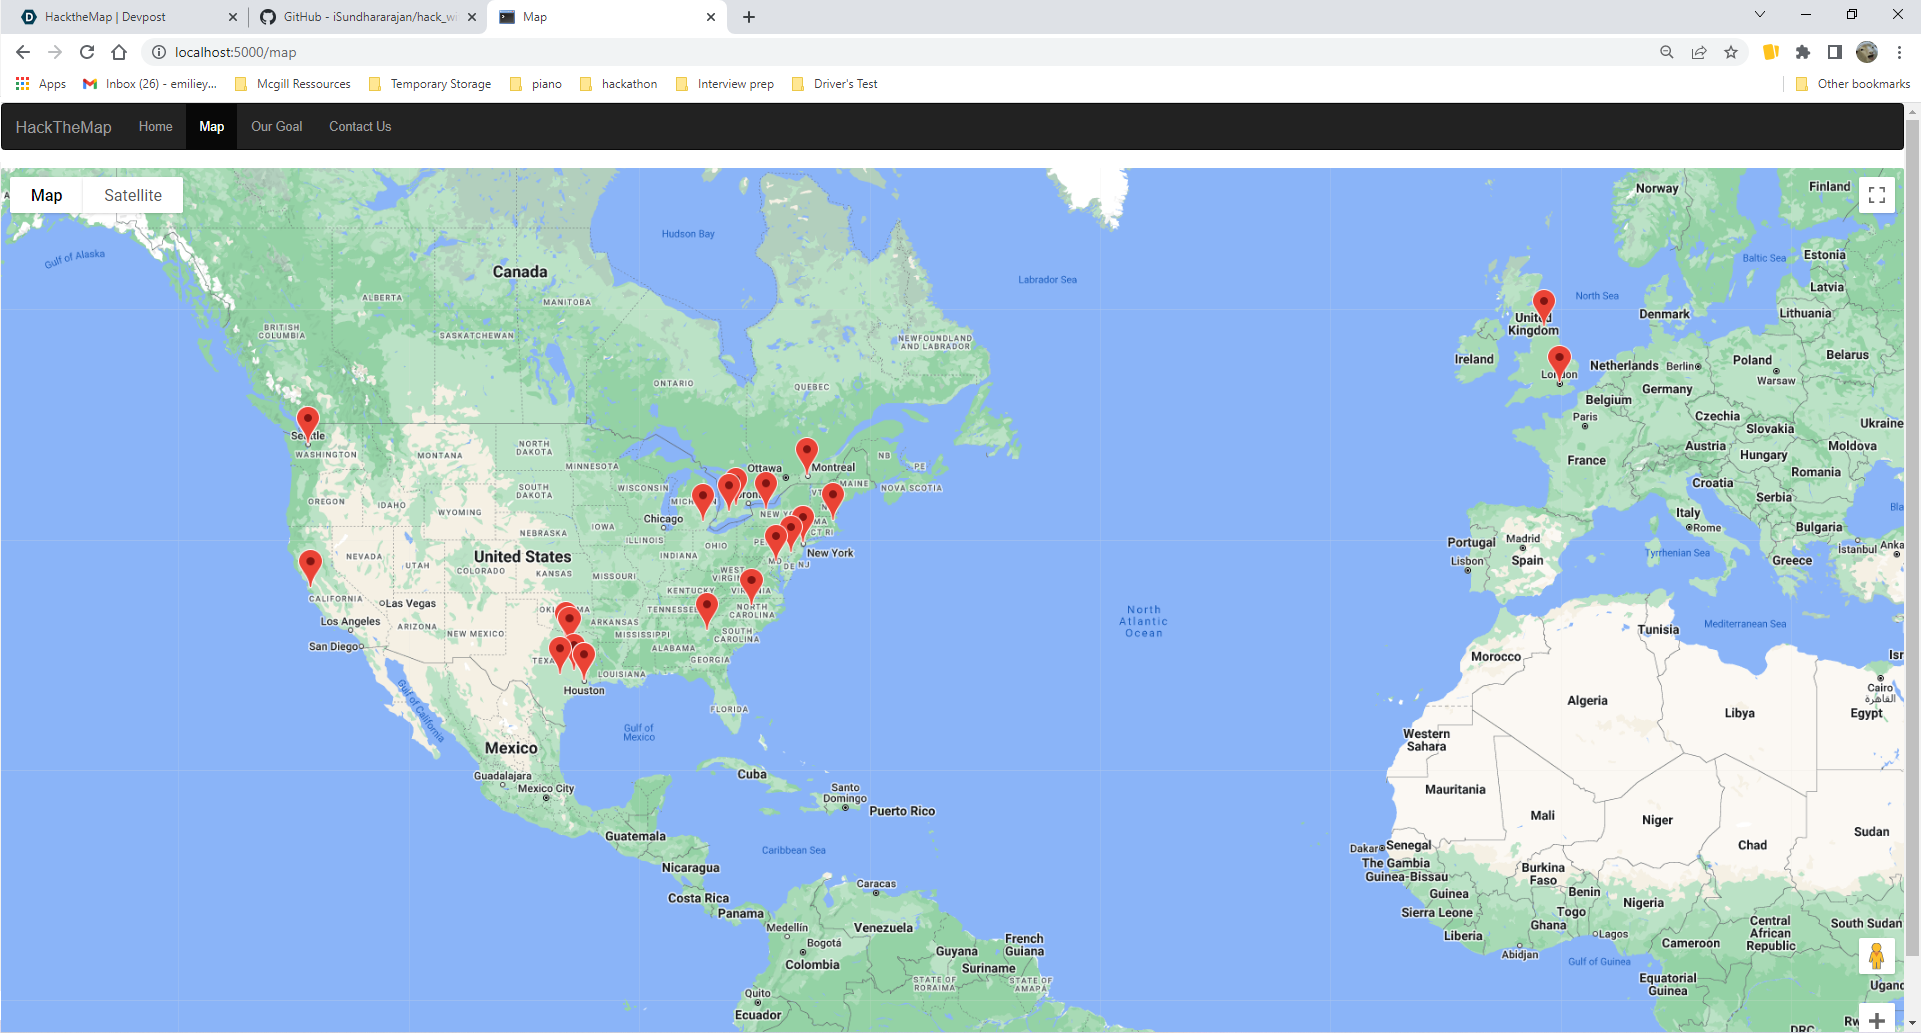
Task: Click the Seattle map marker
Action: [308, 424]
